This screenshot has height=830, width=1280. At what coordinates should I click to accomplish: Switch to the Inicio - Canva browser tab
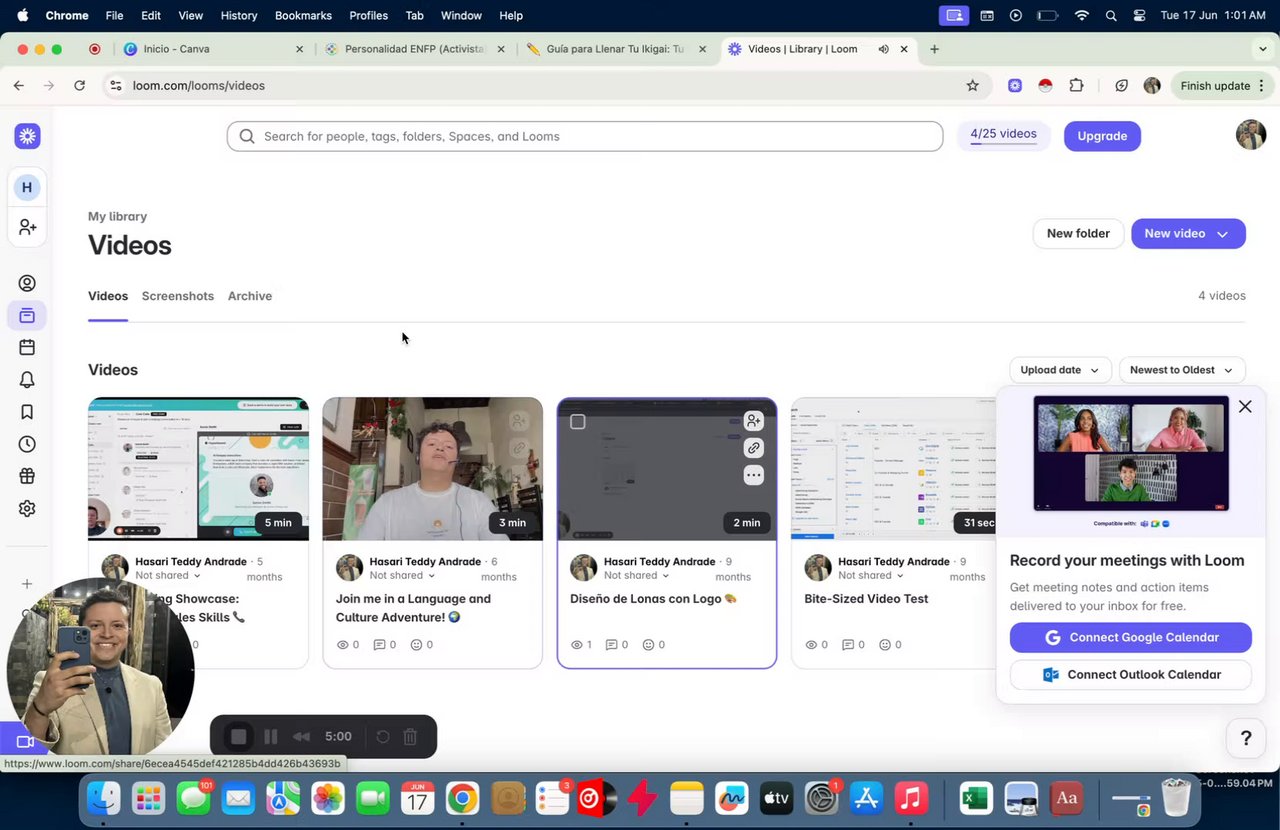(214, 49)
